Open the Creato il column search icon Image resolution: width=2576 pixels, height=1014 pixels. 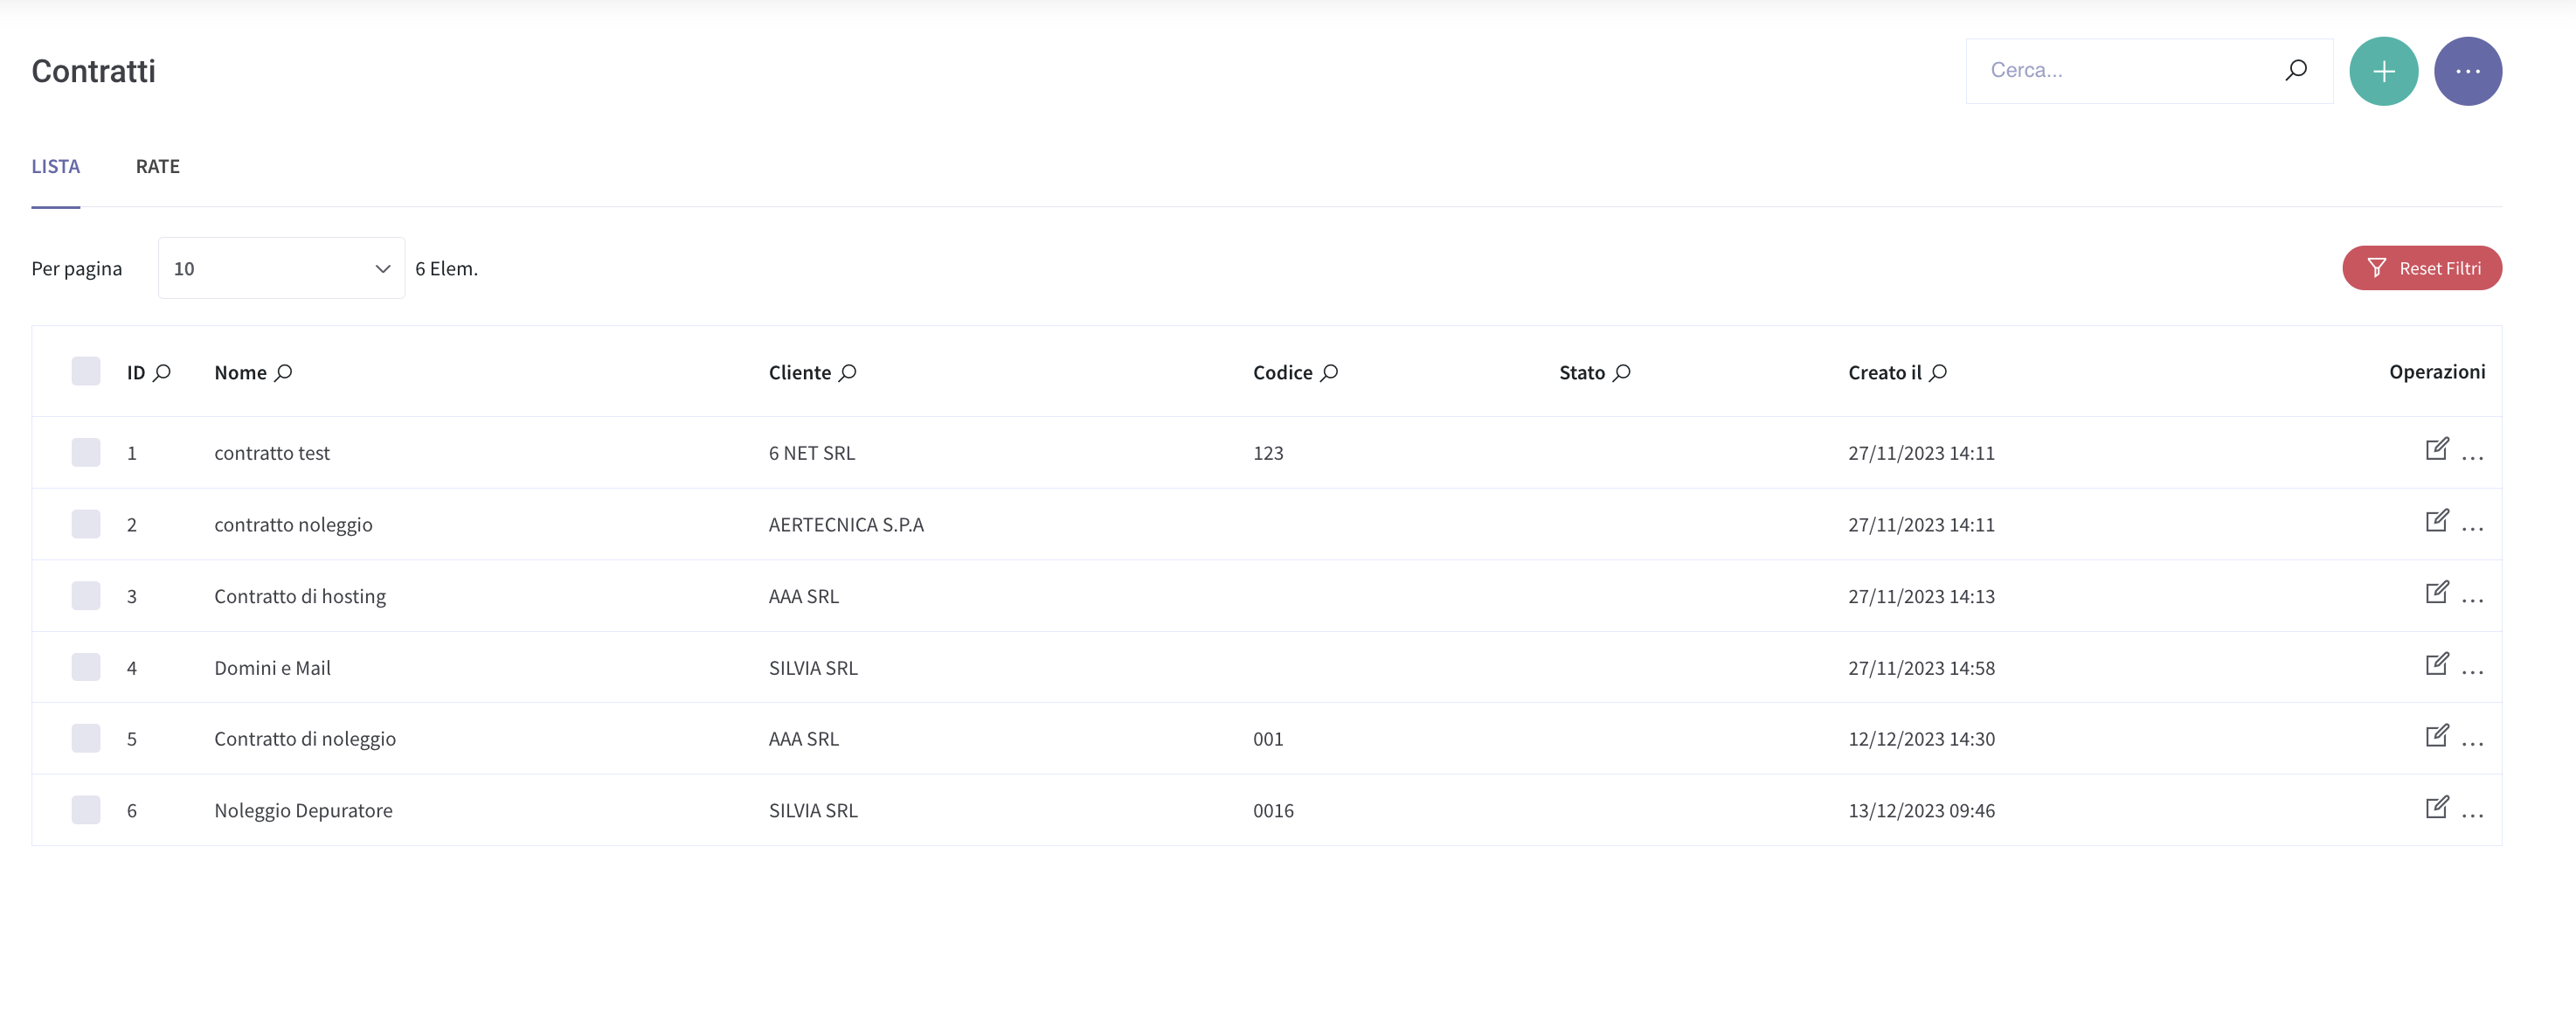pyautogui.click(x=1938, y=372)
